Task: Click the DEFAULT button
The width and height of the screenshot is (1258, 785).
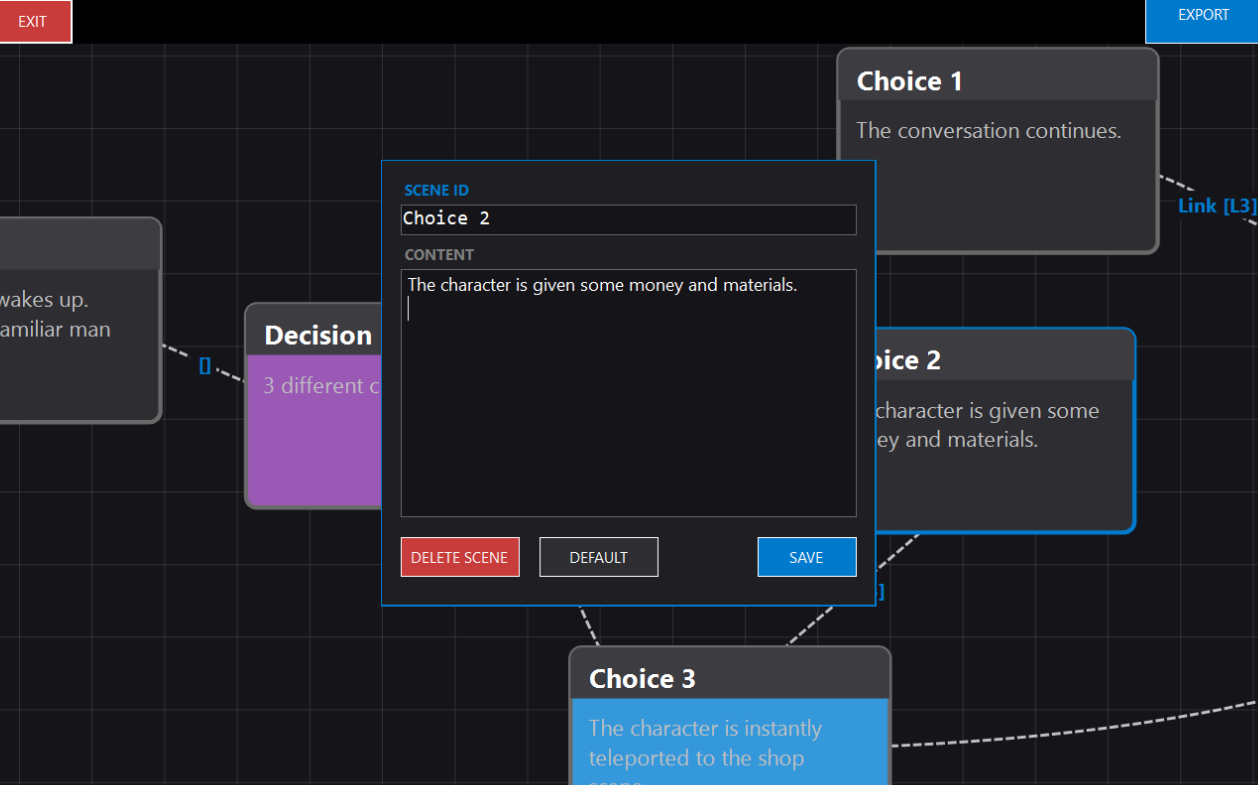Action: pyautogui.click(x=598, y=557)
